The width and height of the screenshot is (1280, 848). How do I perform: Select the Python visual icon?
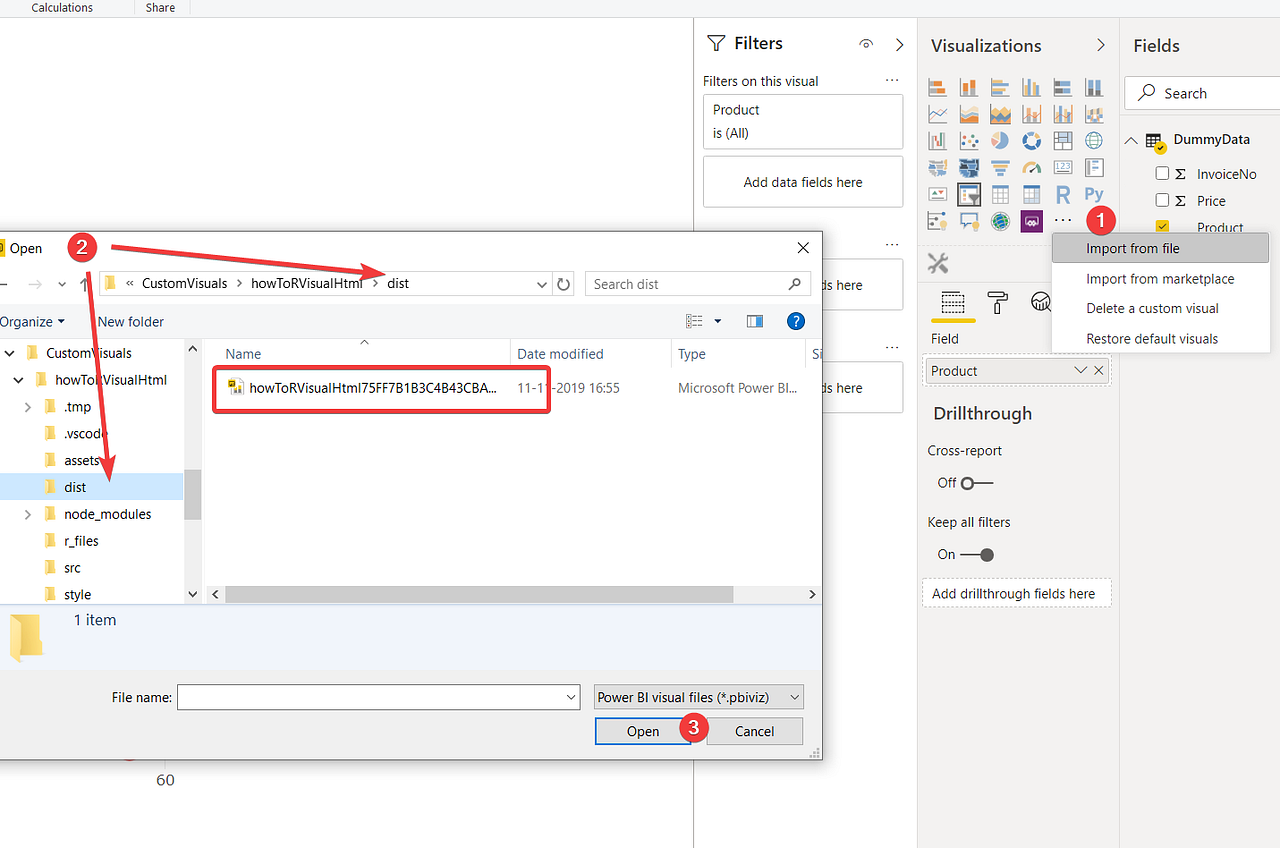pyautogui.click(x=1093, y=194)
